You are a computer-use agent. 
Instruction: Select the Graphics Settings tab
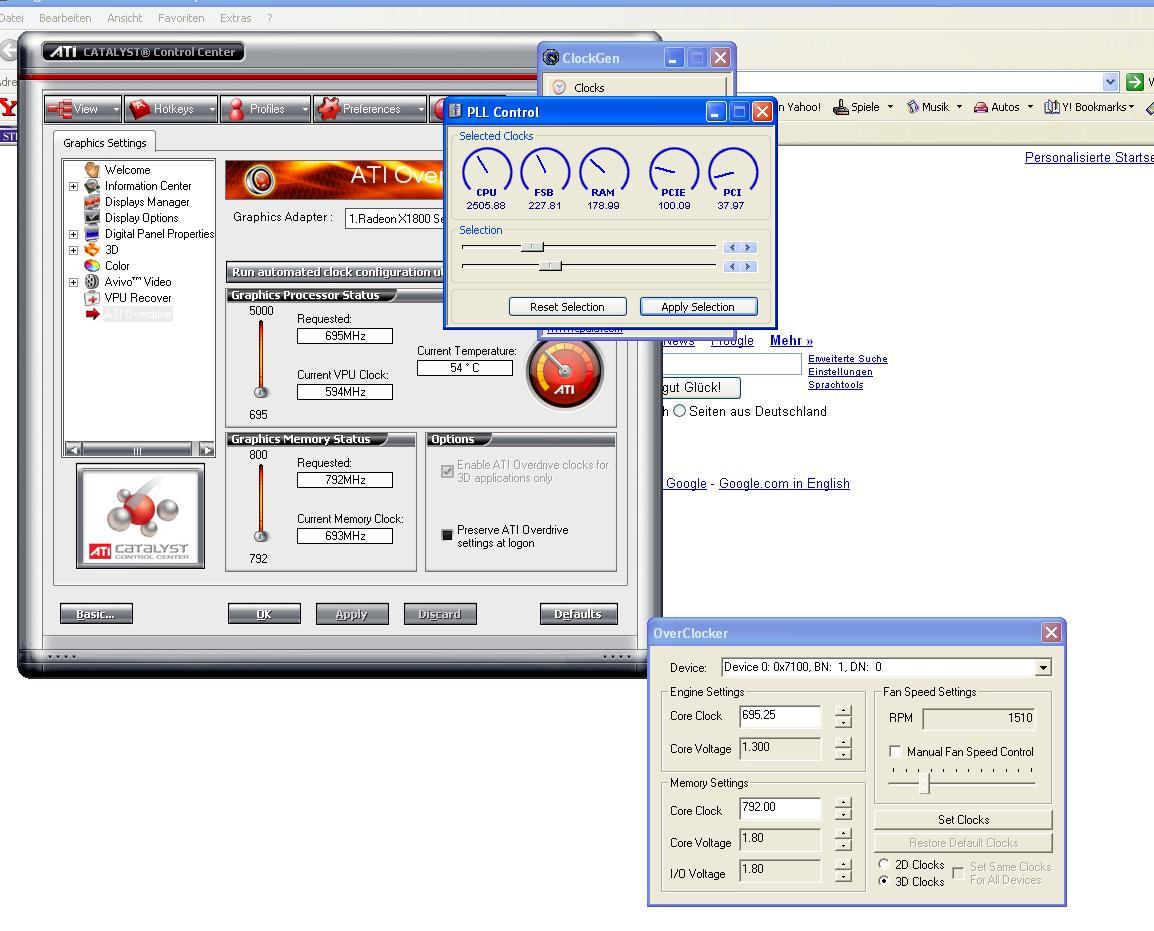[x=105, y=143]
